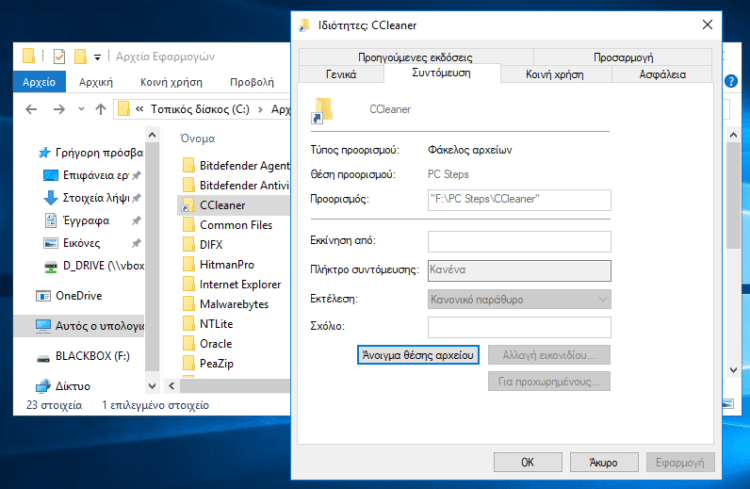The width and height of the screenshot is (750, 489).
Task: Switch to the Γενικά tab in properties
Action: 341,74
